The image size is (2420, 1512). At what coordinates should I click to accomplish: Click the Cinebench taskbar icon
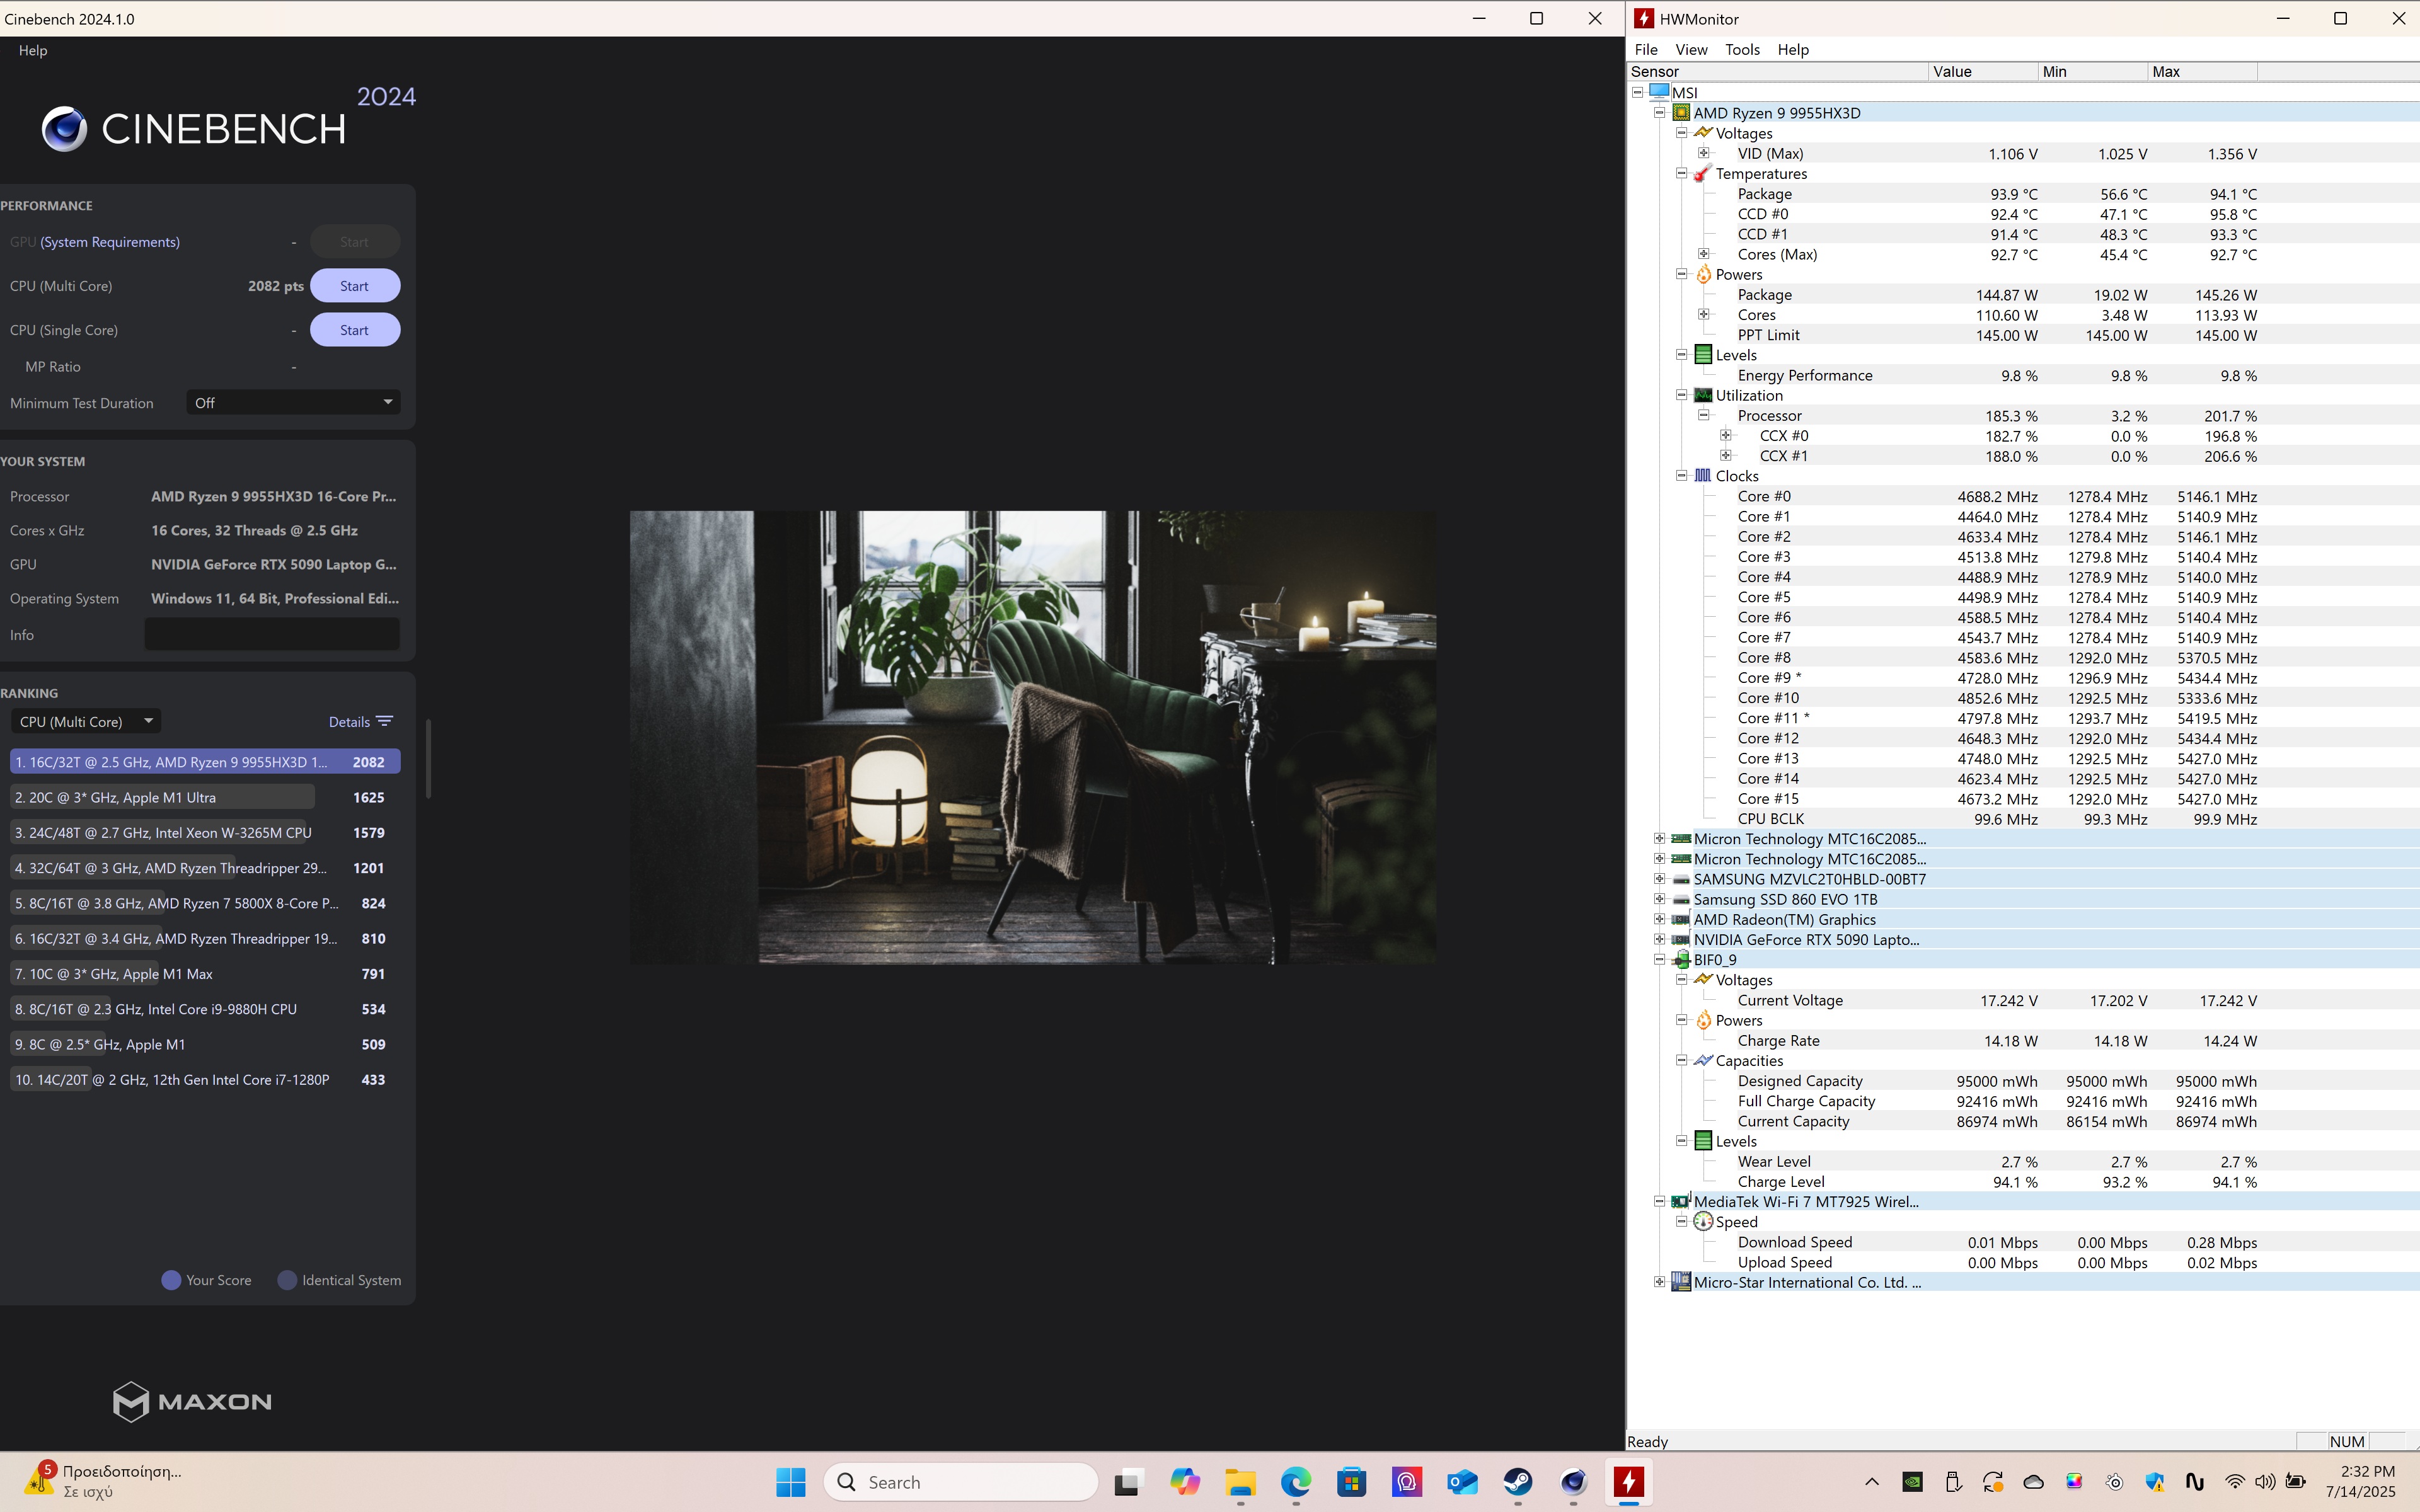click(1573, 1481)
